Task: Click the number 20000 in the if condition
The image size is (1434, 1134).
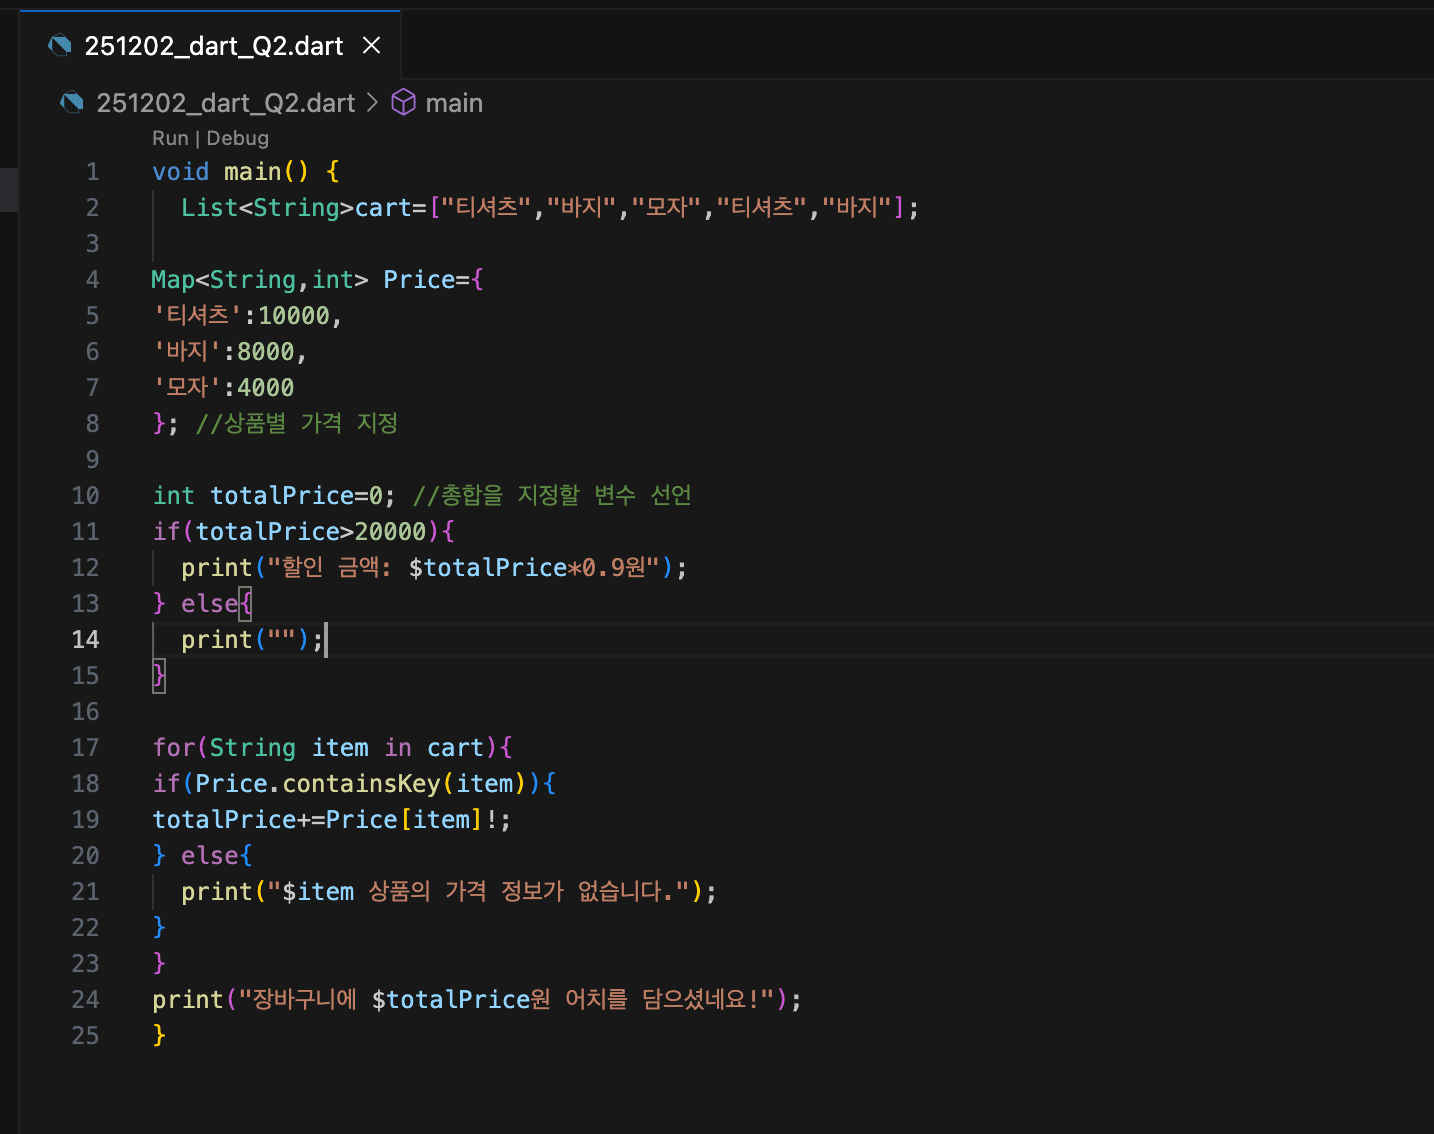Action: pyautogui.click(x=391, y=531)
